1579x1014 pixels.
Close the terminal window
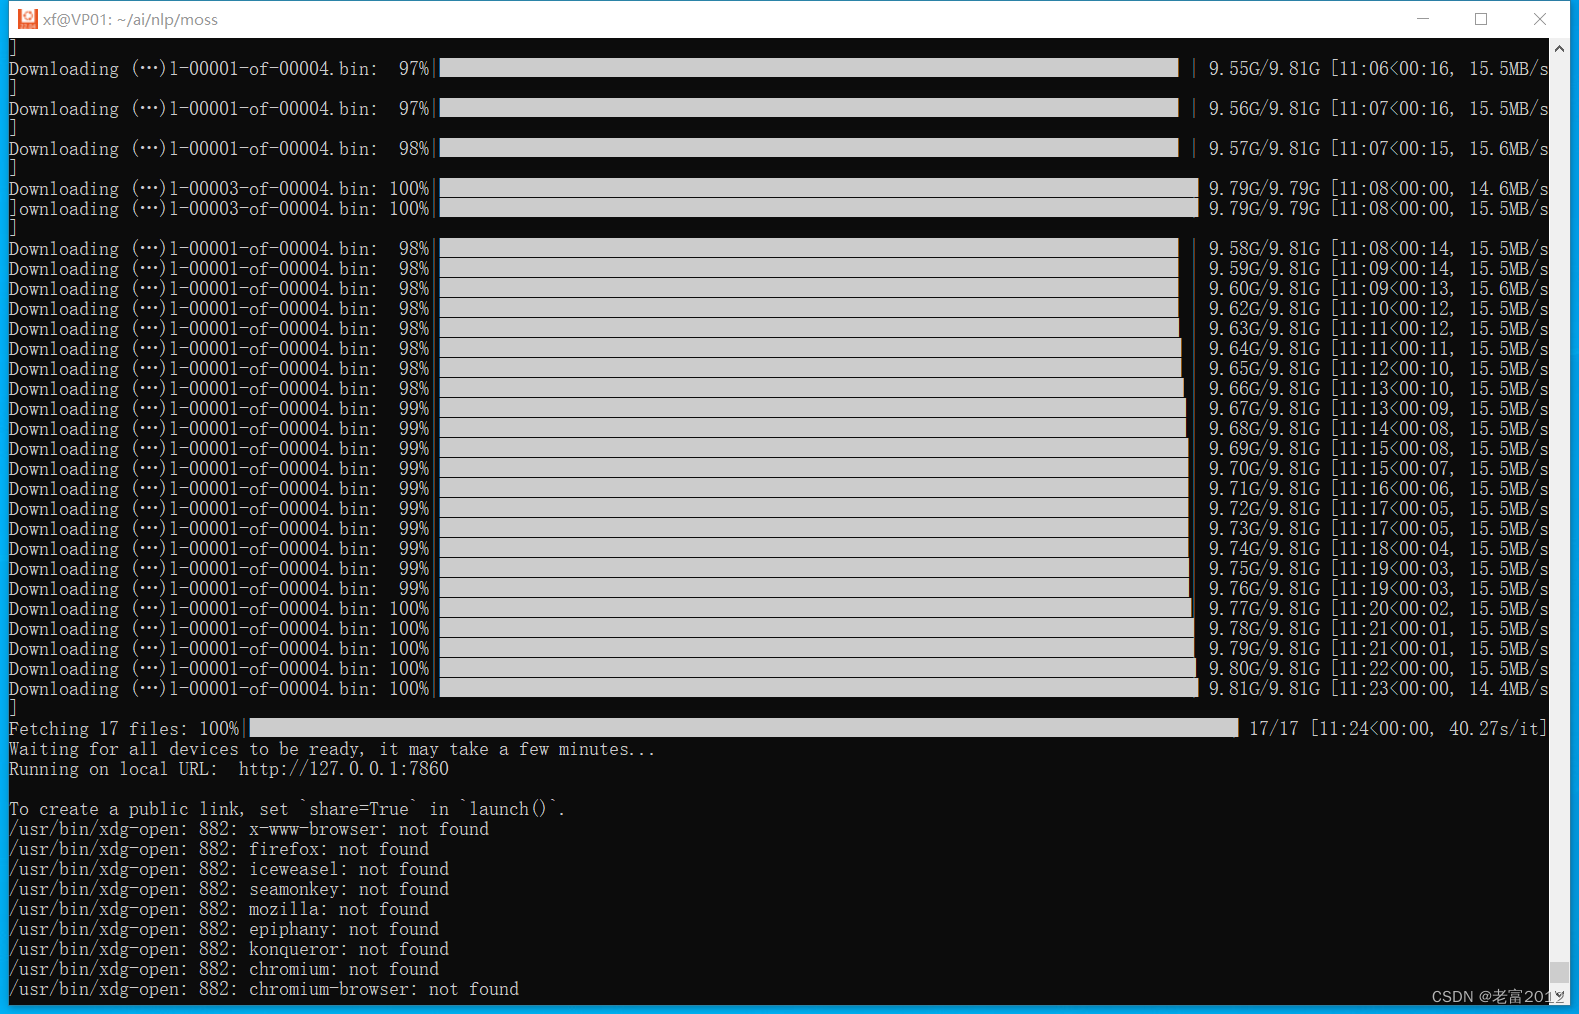(x=1540, y=19)
